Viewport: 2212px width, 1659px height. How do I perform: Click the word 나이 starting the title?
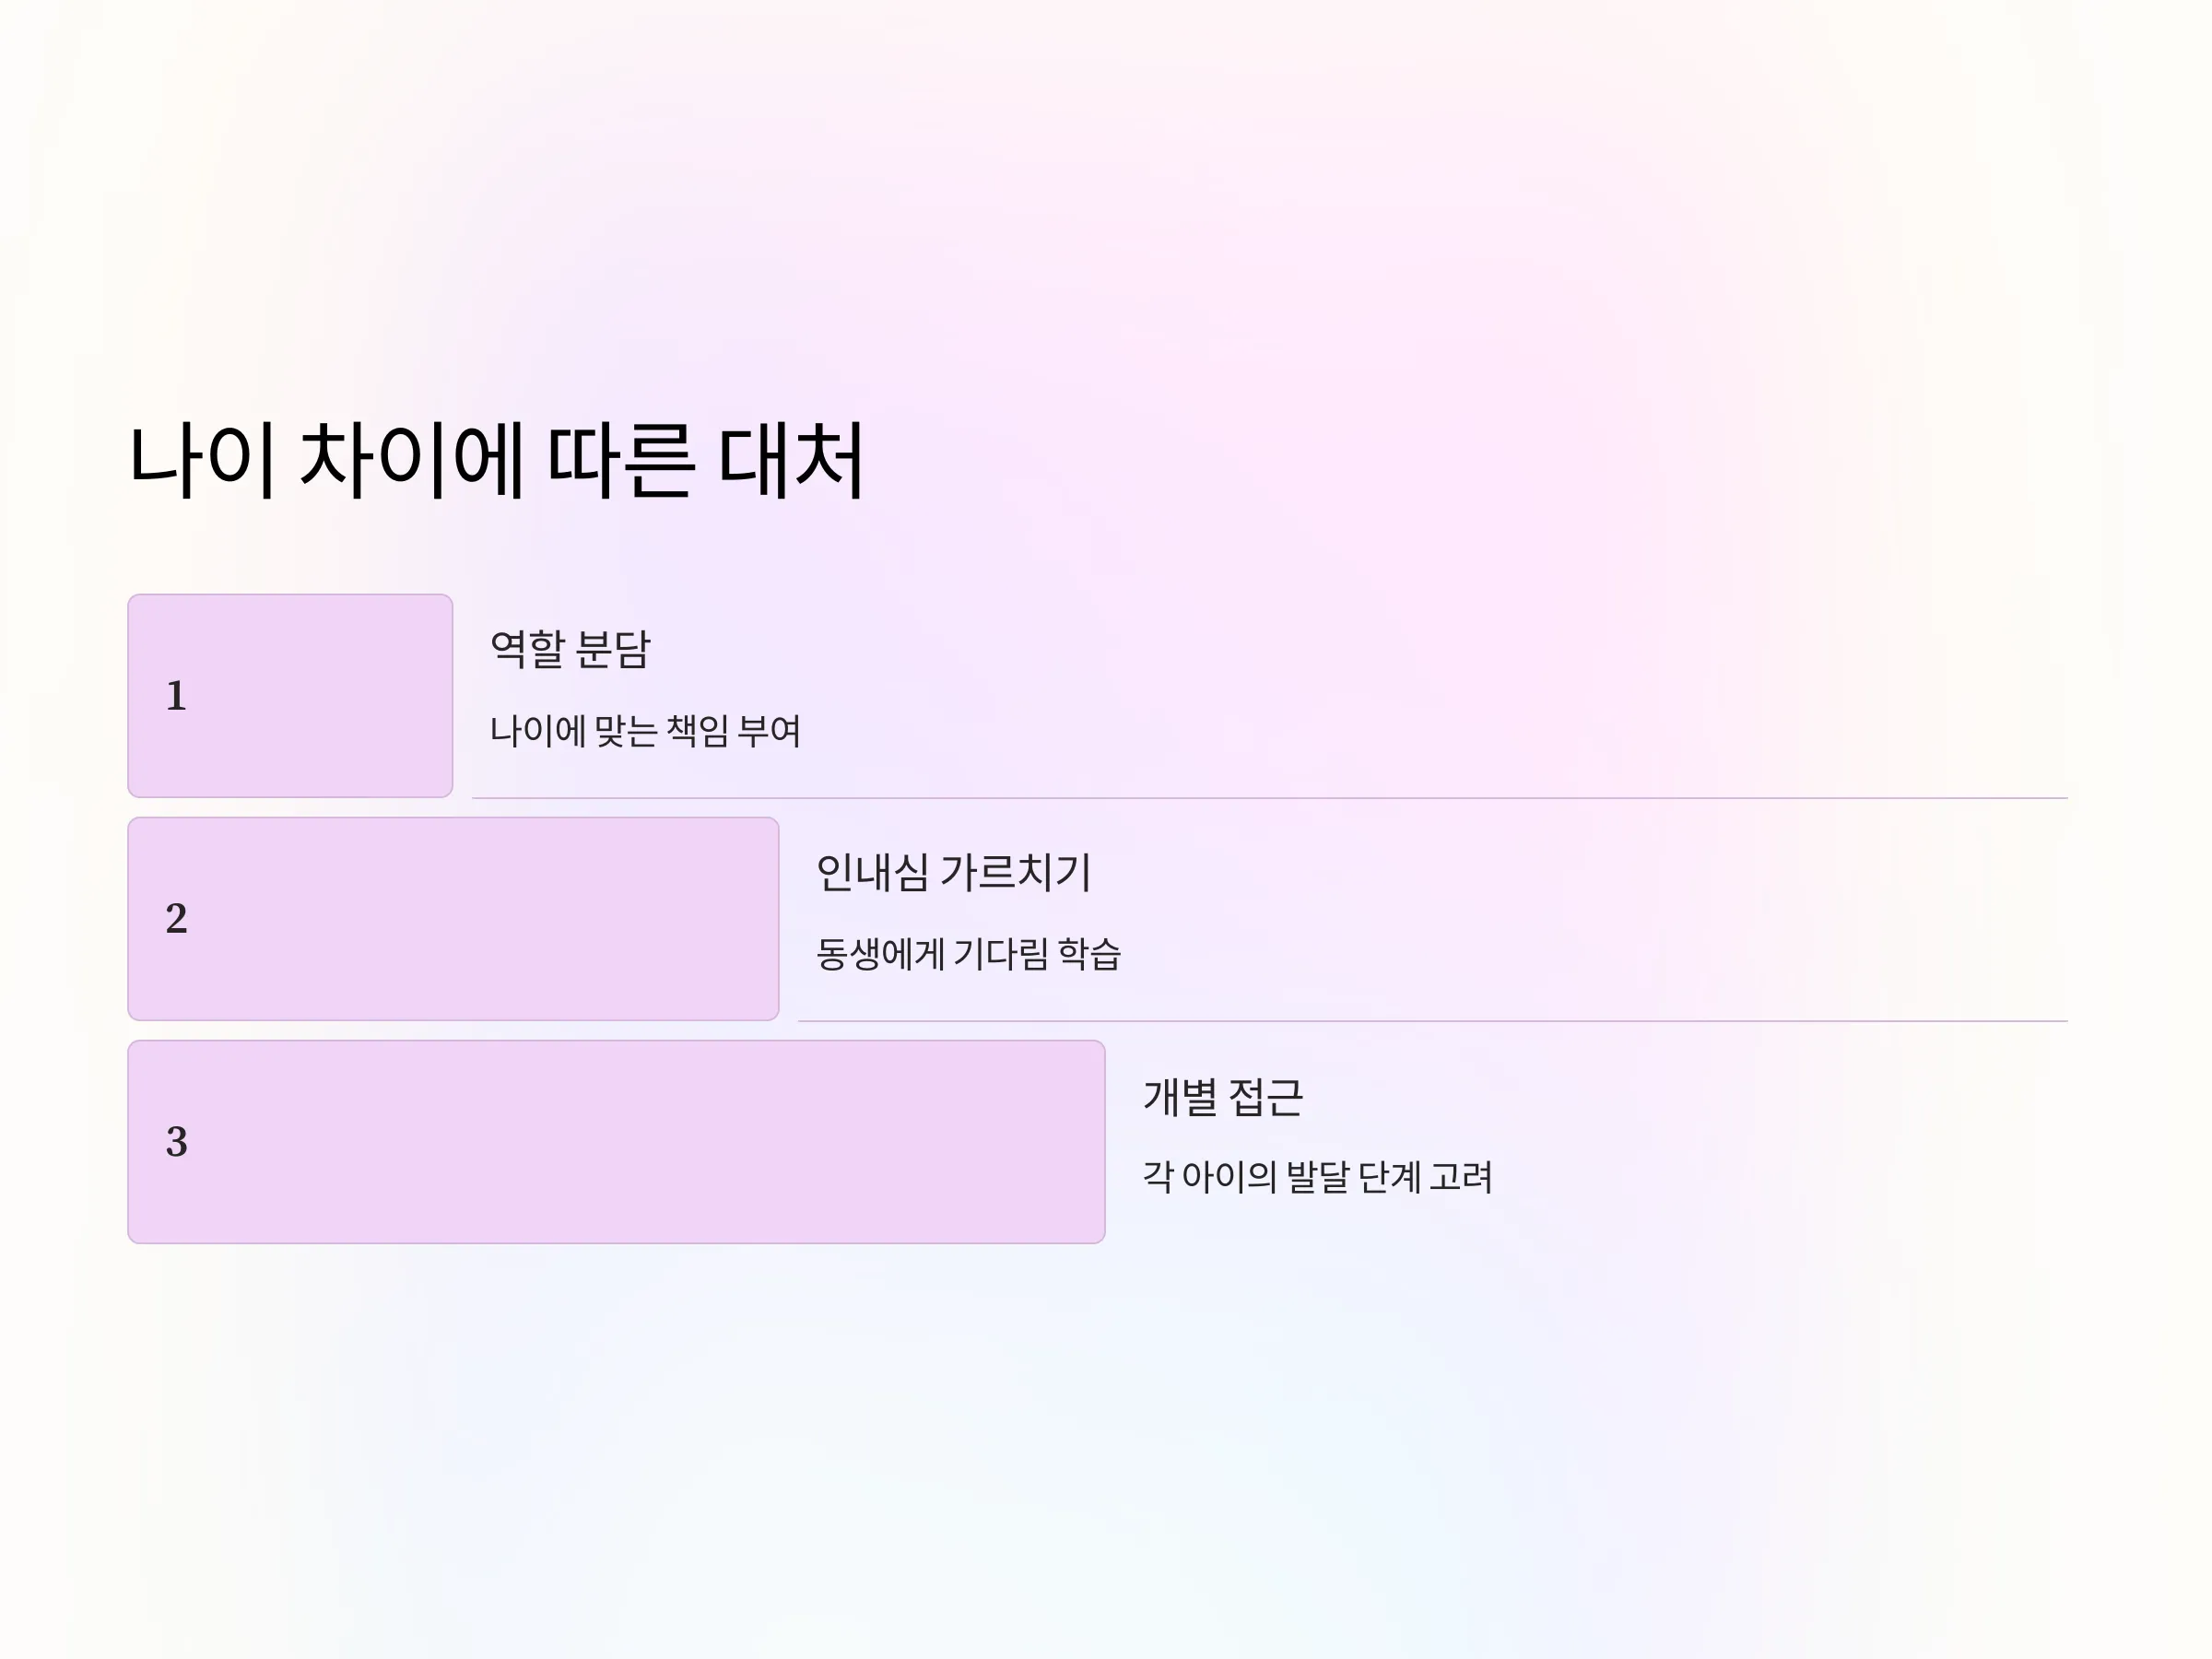(202, 460)
